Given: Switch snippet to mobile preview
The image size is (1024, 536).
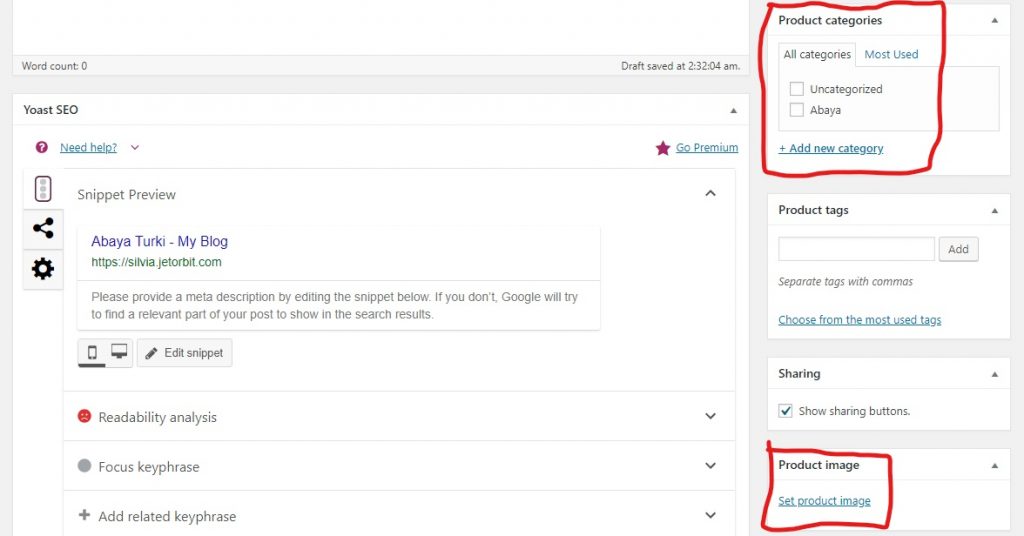Looking at the screenshot, I should click(92, 353).
